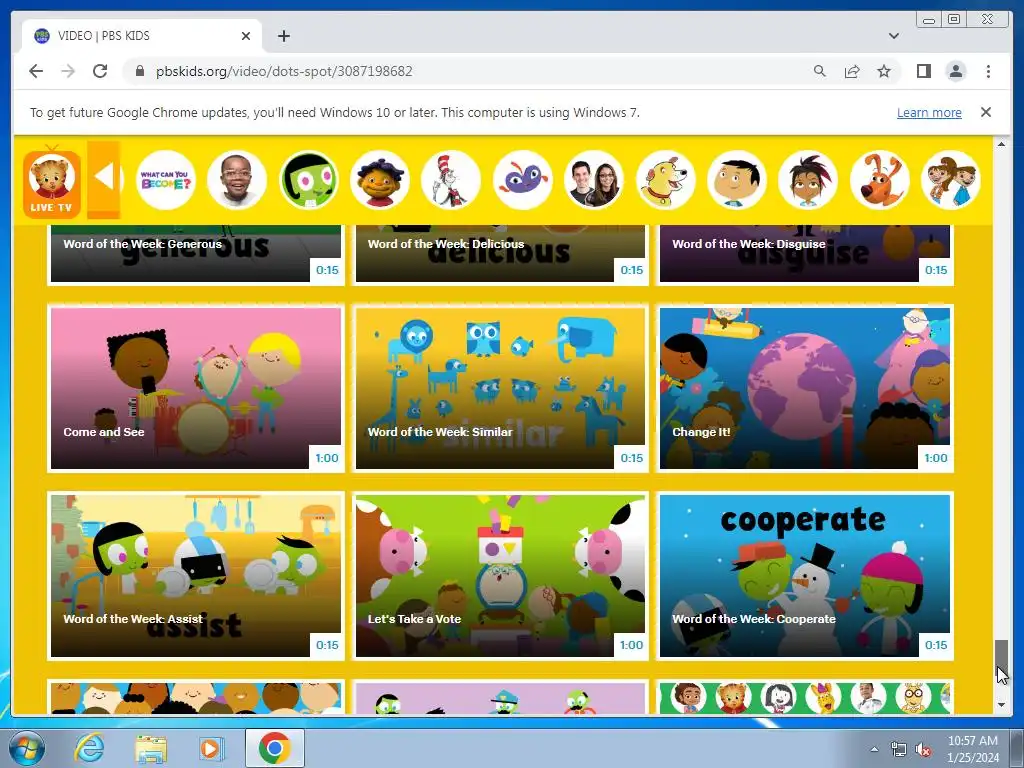Toggle the Chrome side panel
Viewport: 1024px width, 768px height.
pos(923,71)
